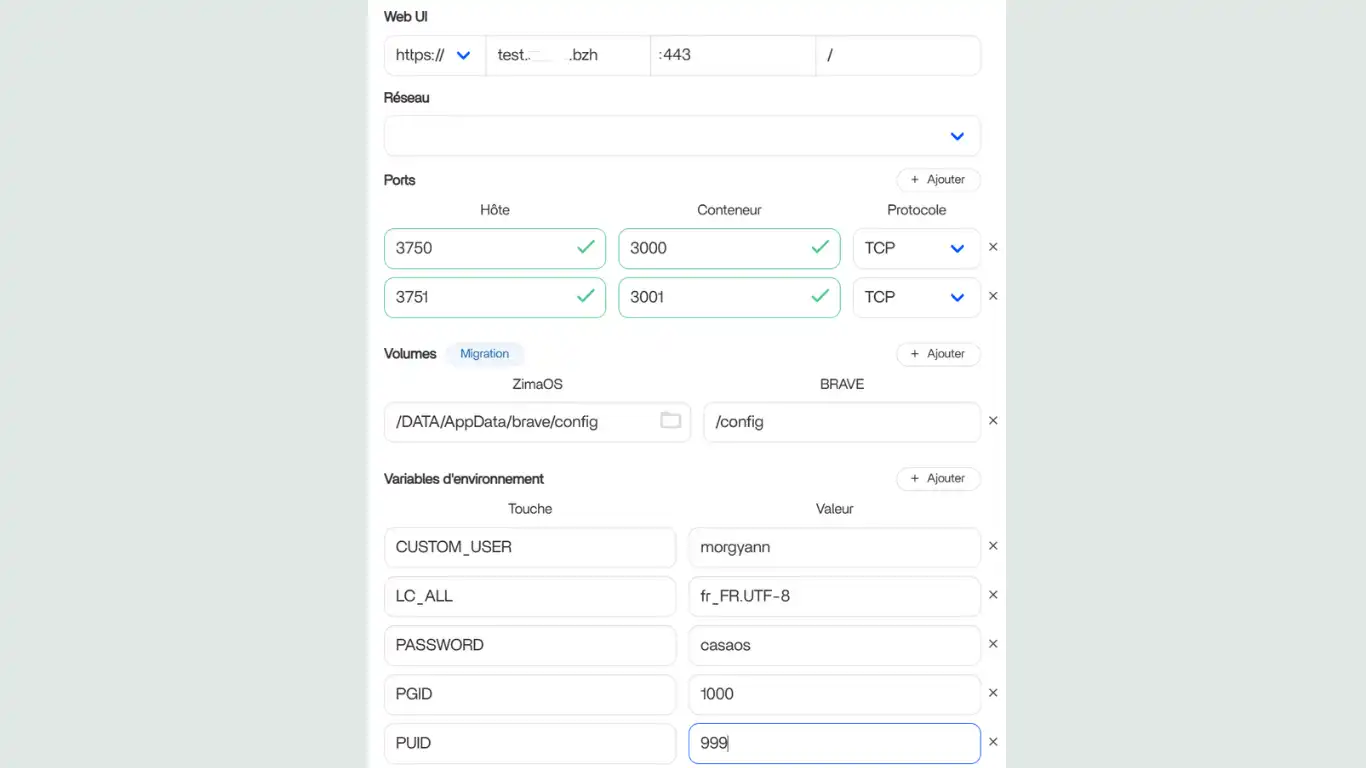Add a new port with Ajouter
The width and height of the screenshot is (1366, 768).
tap(938, 180)
